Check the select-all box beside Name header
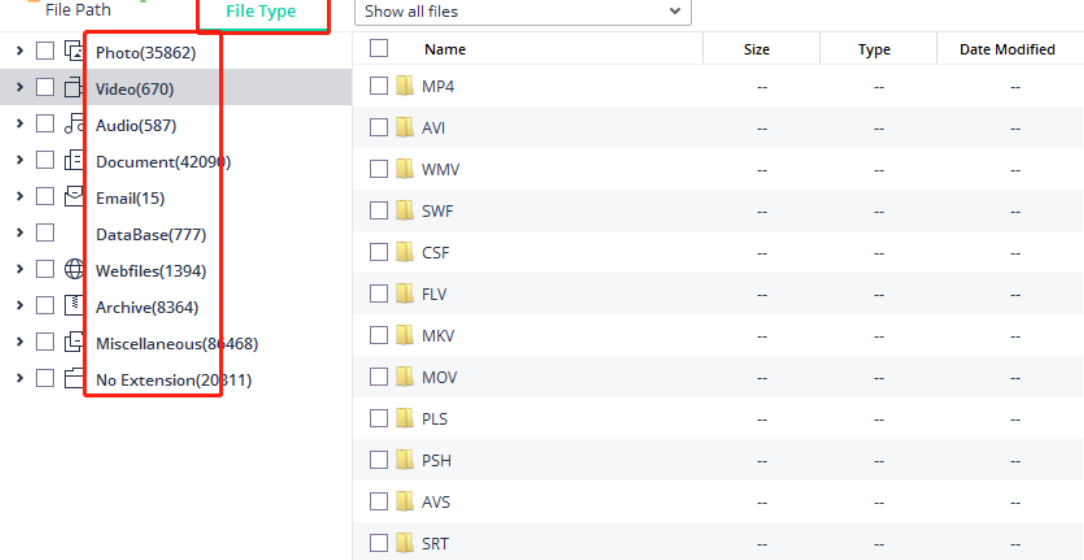Image resolution: width=1084 pixels, height=560 pixels. click(379, 48)
